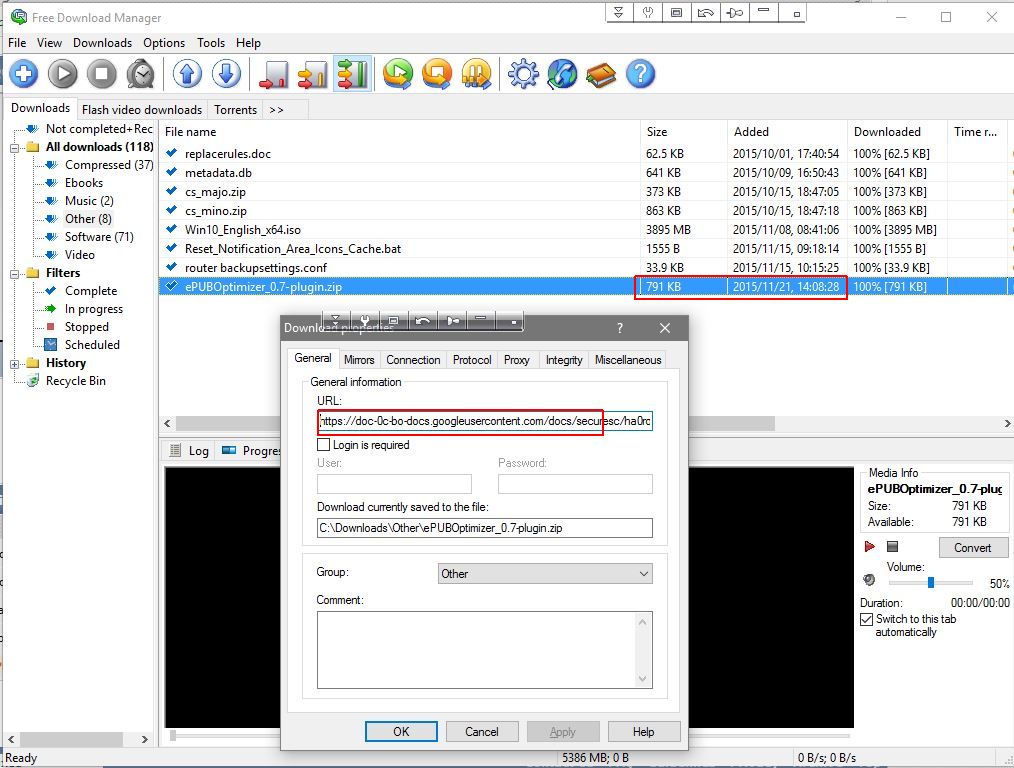Click the Comment text area
Viewport: 1014px width, 768px height.
click(485, 650)
